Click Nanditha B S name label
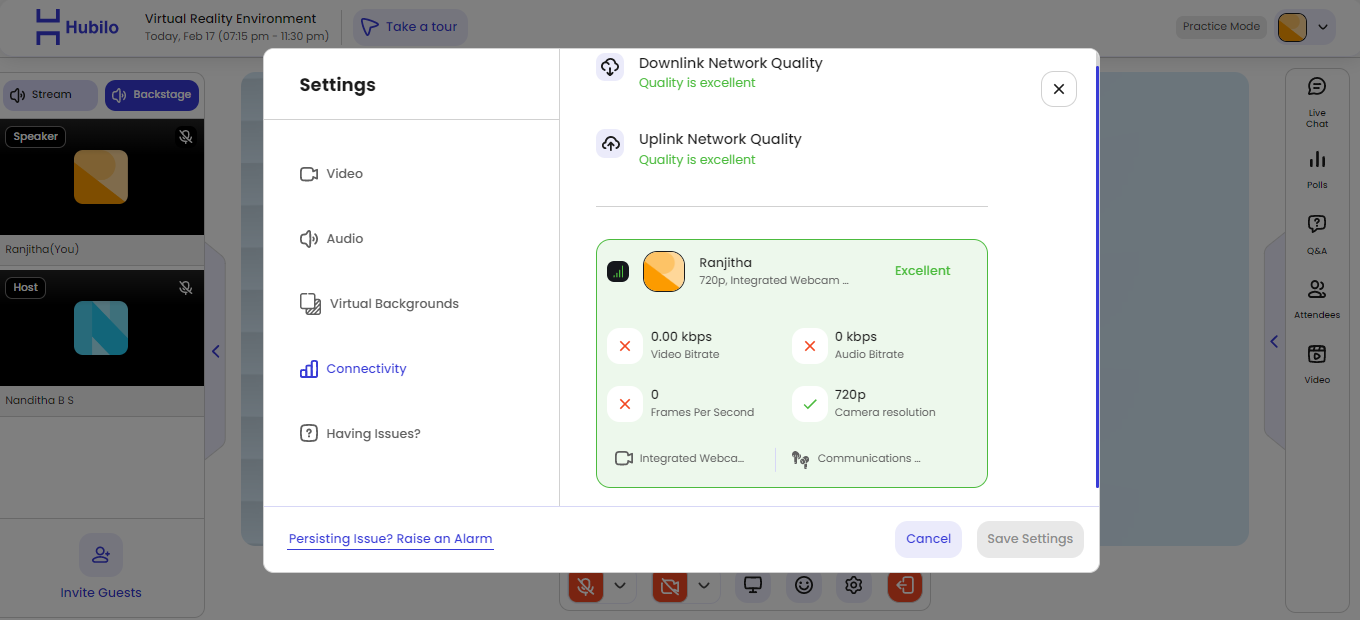Viewport: 1360px width, 620px height. pyautogui.click(x=39, y=400)
